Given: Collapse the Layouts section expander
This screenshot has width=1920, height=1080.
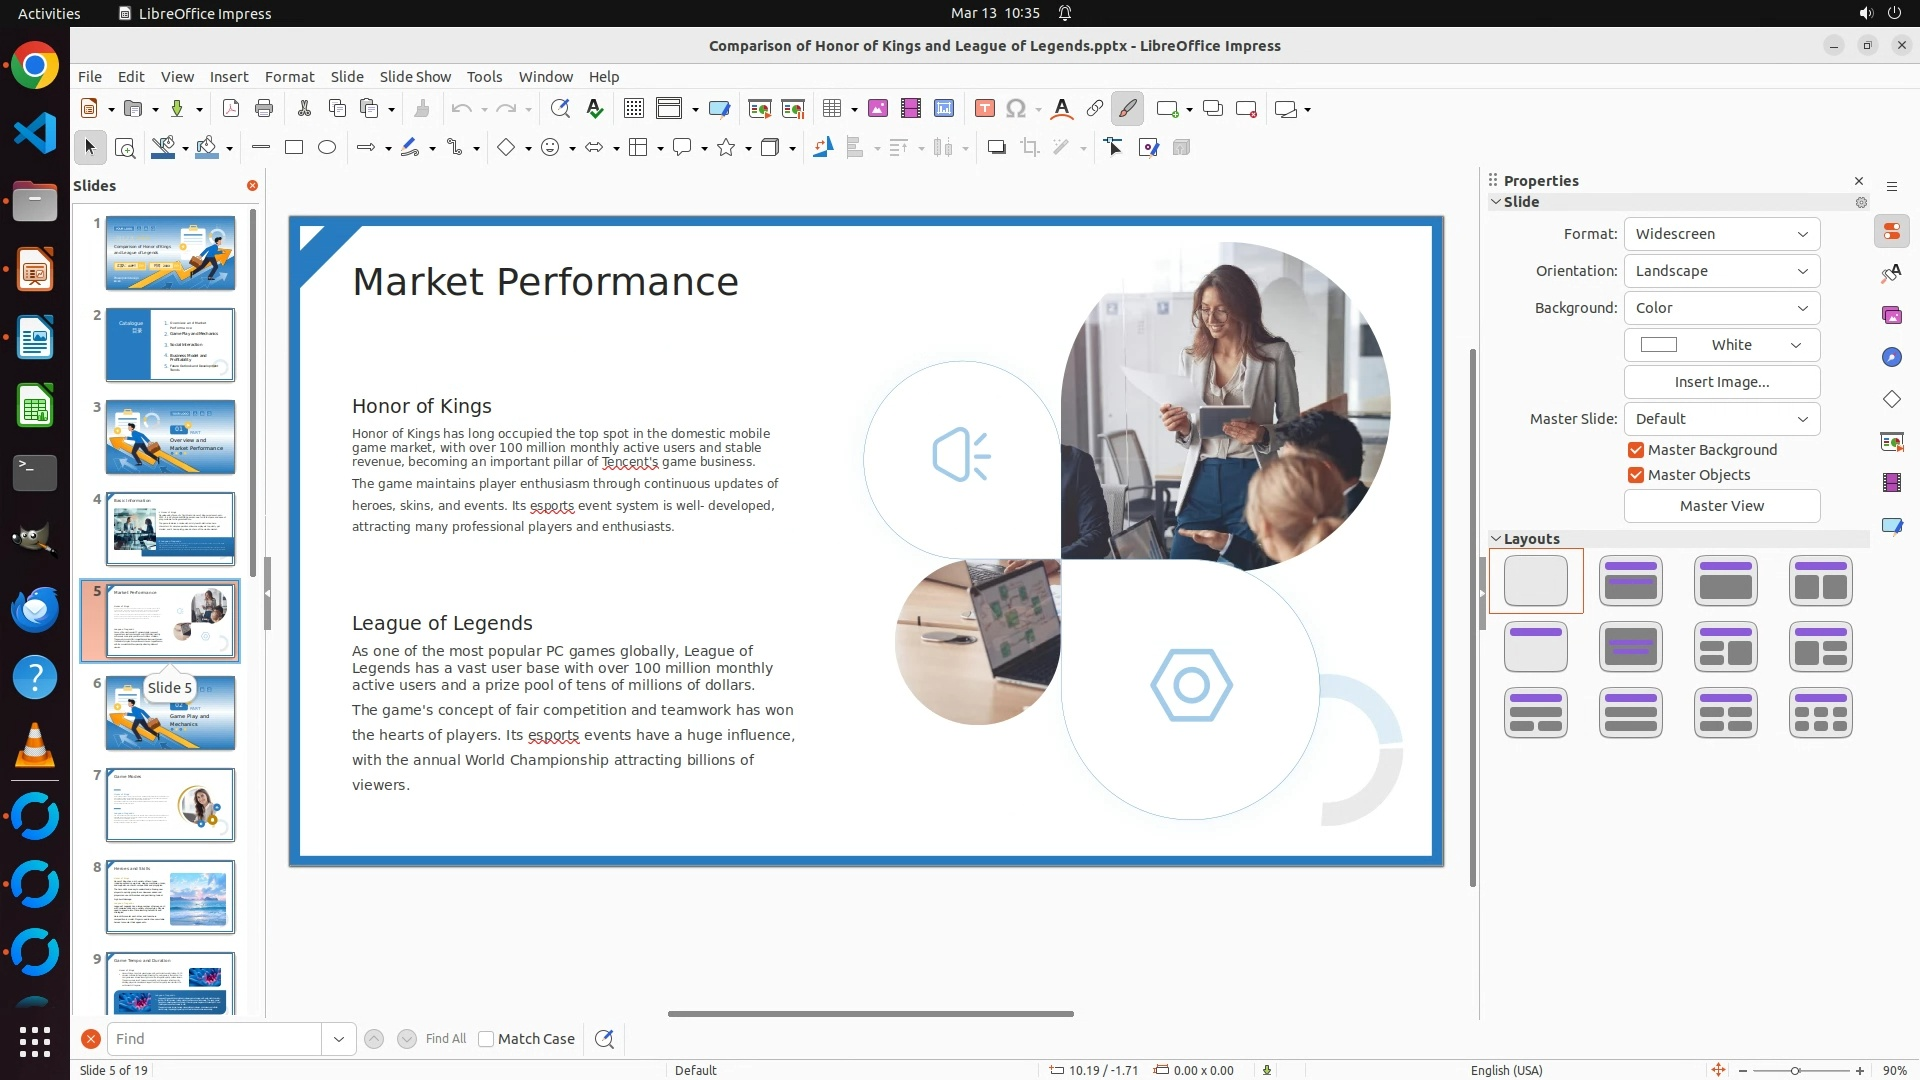Looking at the screenshot, I should coord(1496,539).
